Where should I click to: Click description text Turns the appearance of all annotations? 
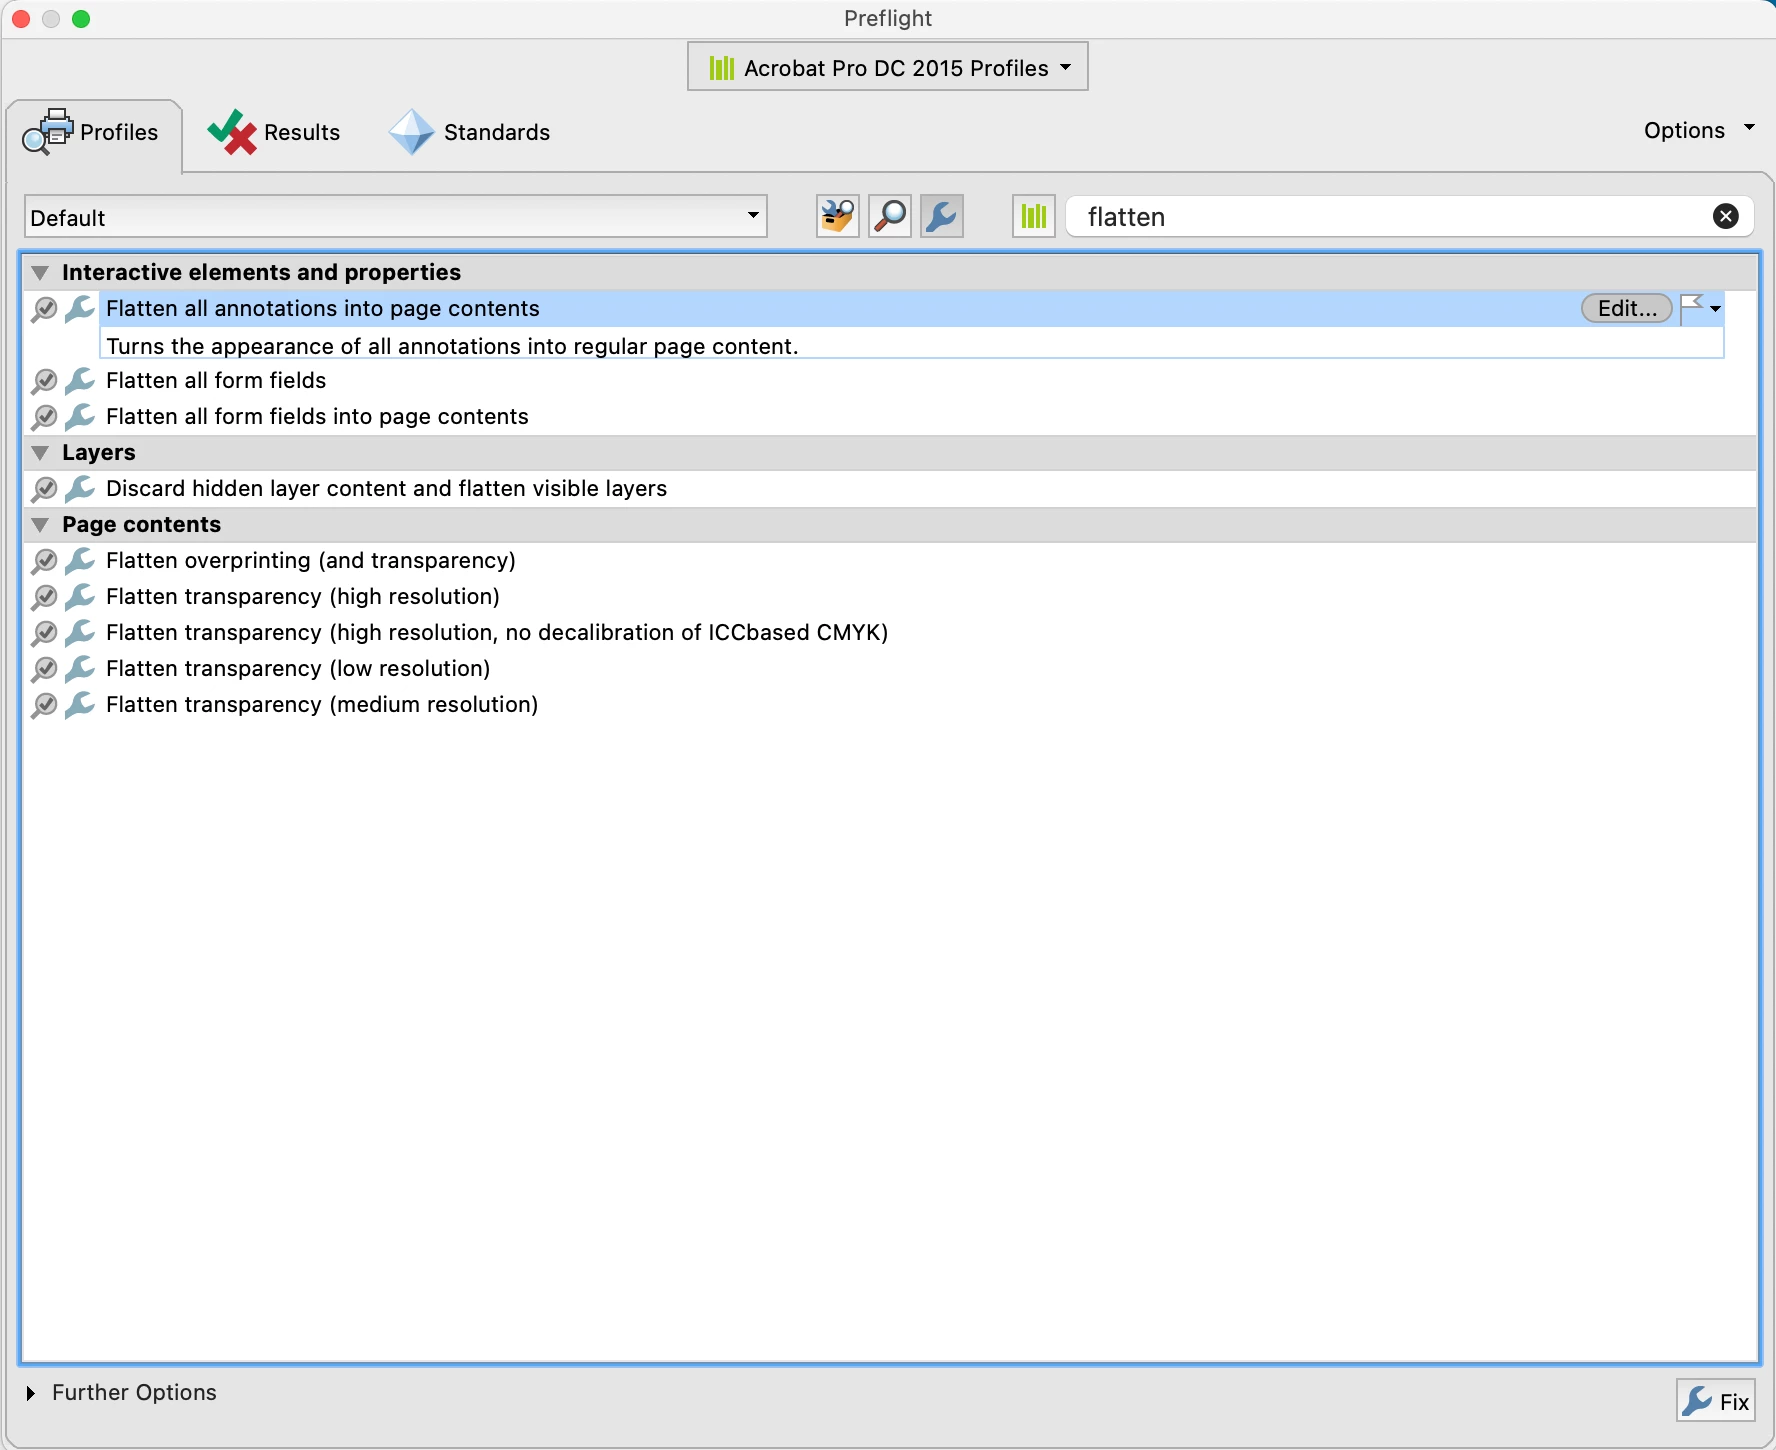tap(452, 346)
